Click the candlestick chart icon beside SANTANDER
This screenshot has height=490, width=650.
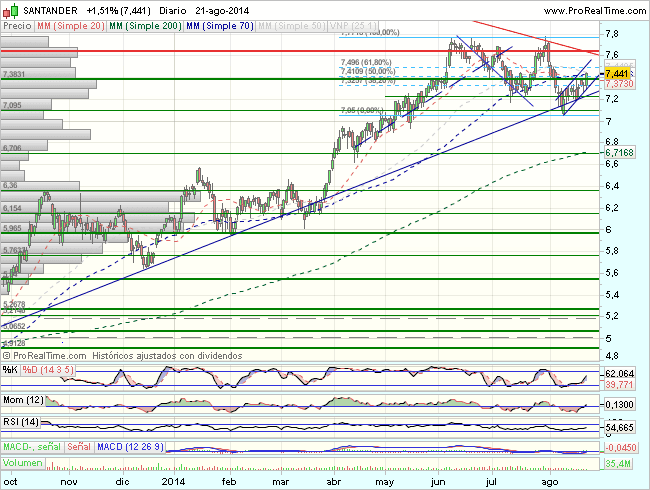[x=11, y=11]
